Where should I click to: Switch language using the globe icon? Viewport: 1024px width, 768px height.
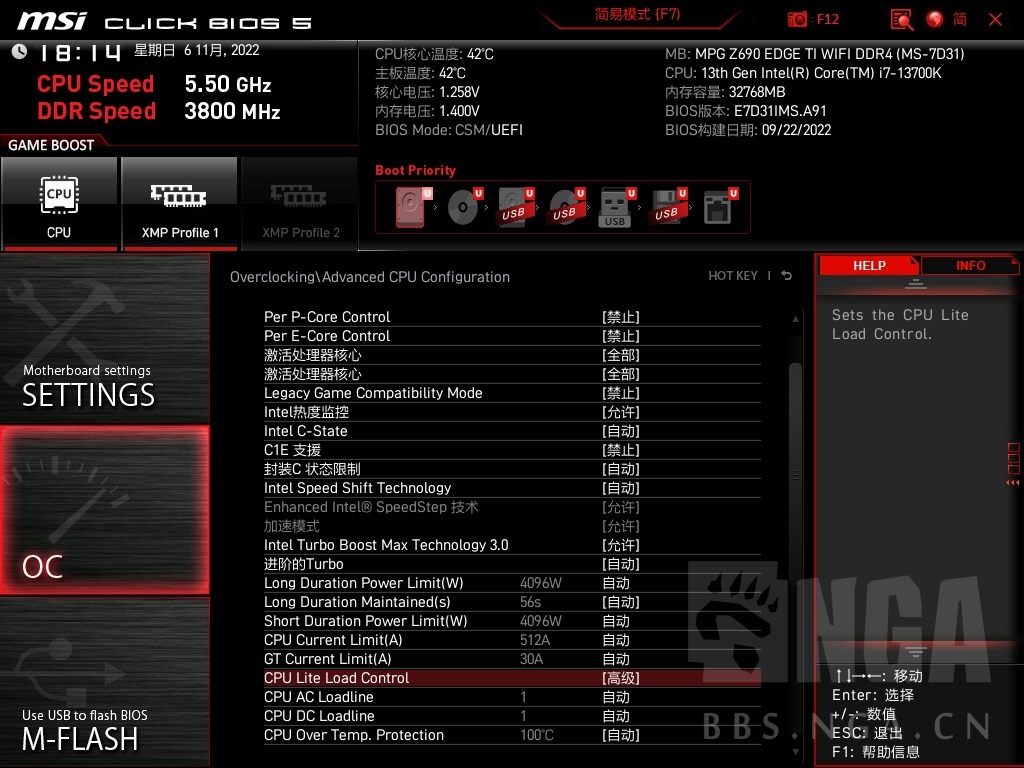pyautogui.click(x=935, y=20)
